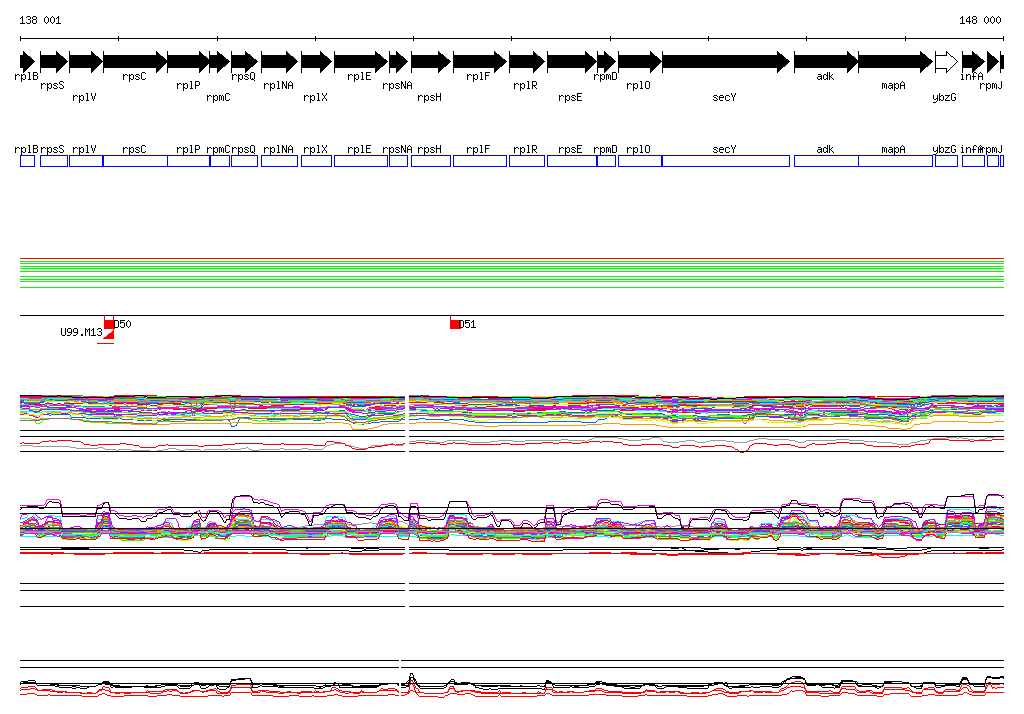1024x714 pixels.
Task: Select the red D50 marker flag
Action: click(109, 324)
